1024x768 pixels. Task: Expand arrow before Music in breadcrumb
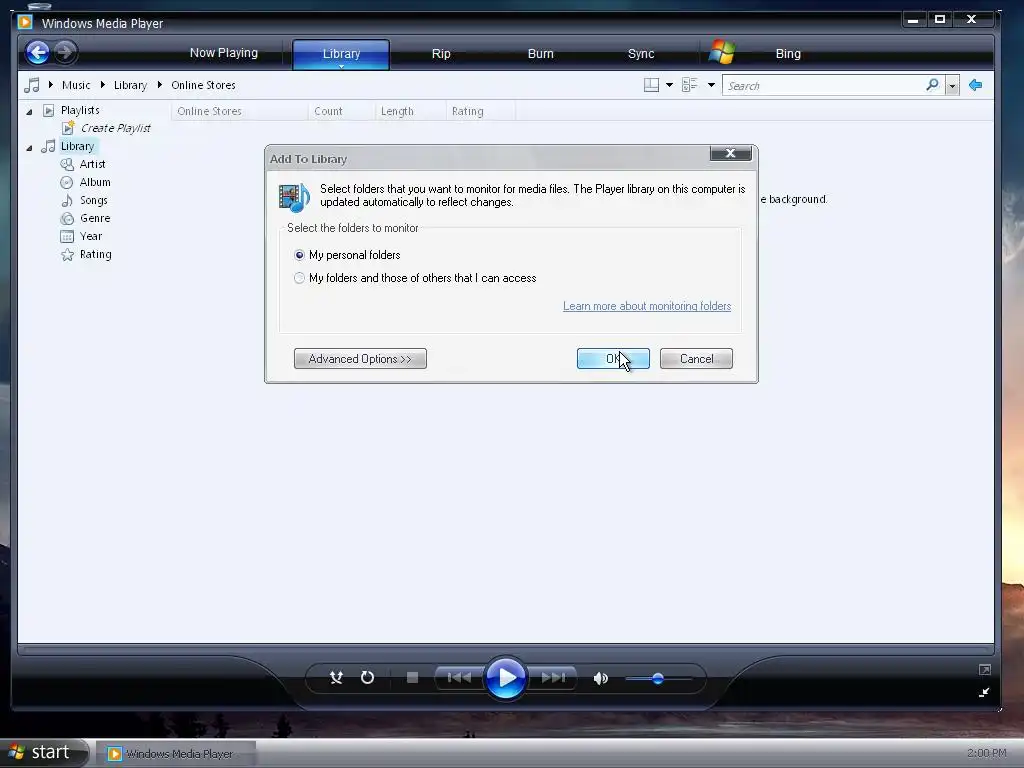coord(50,85)
